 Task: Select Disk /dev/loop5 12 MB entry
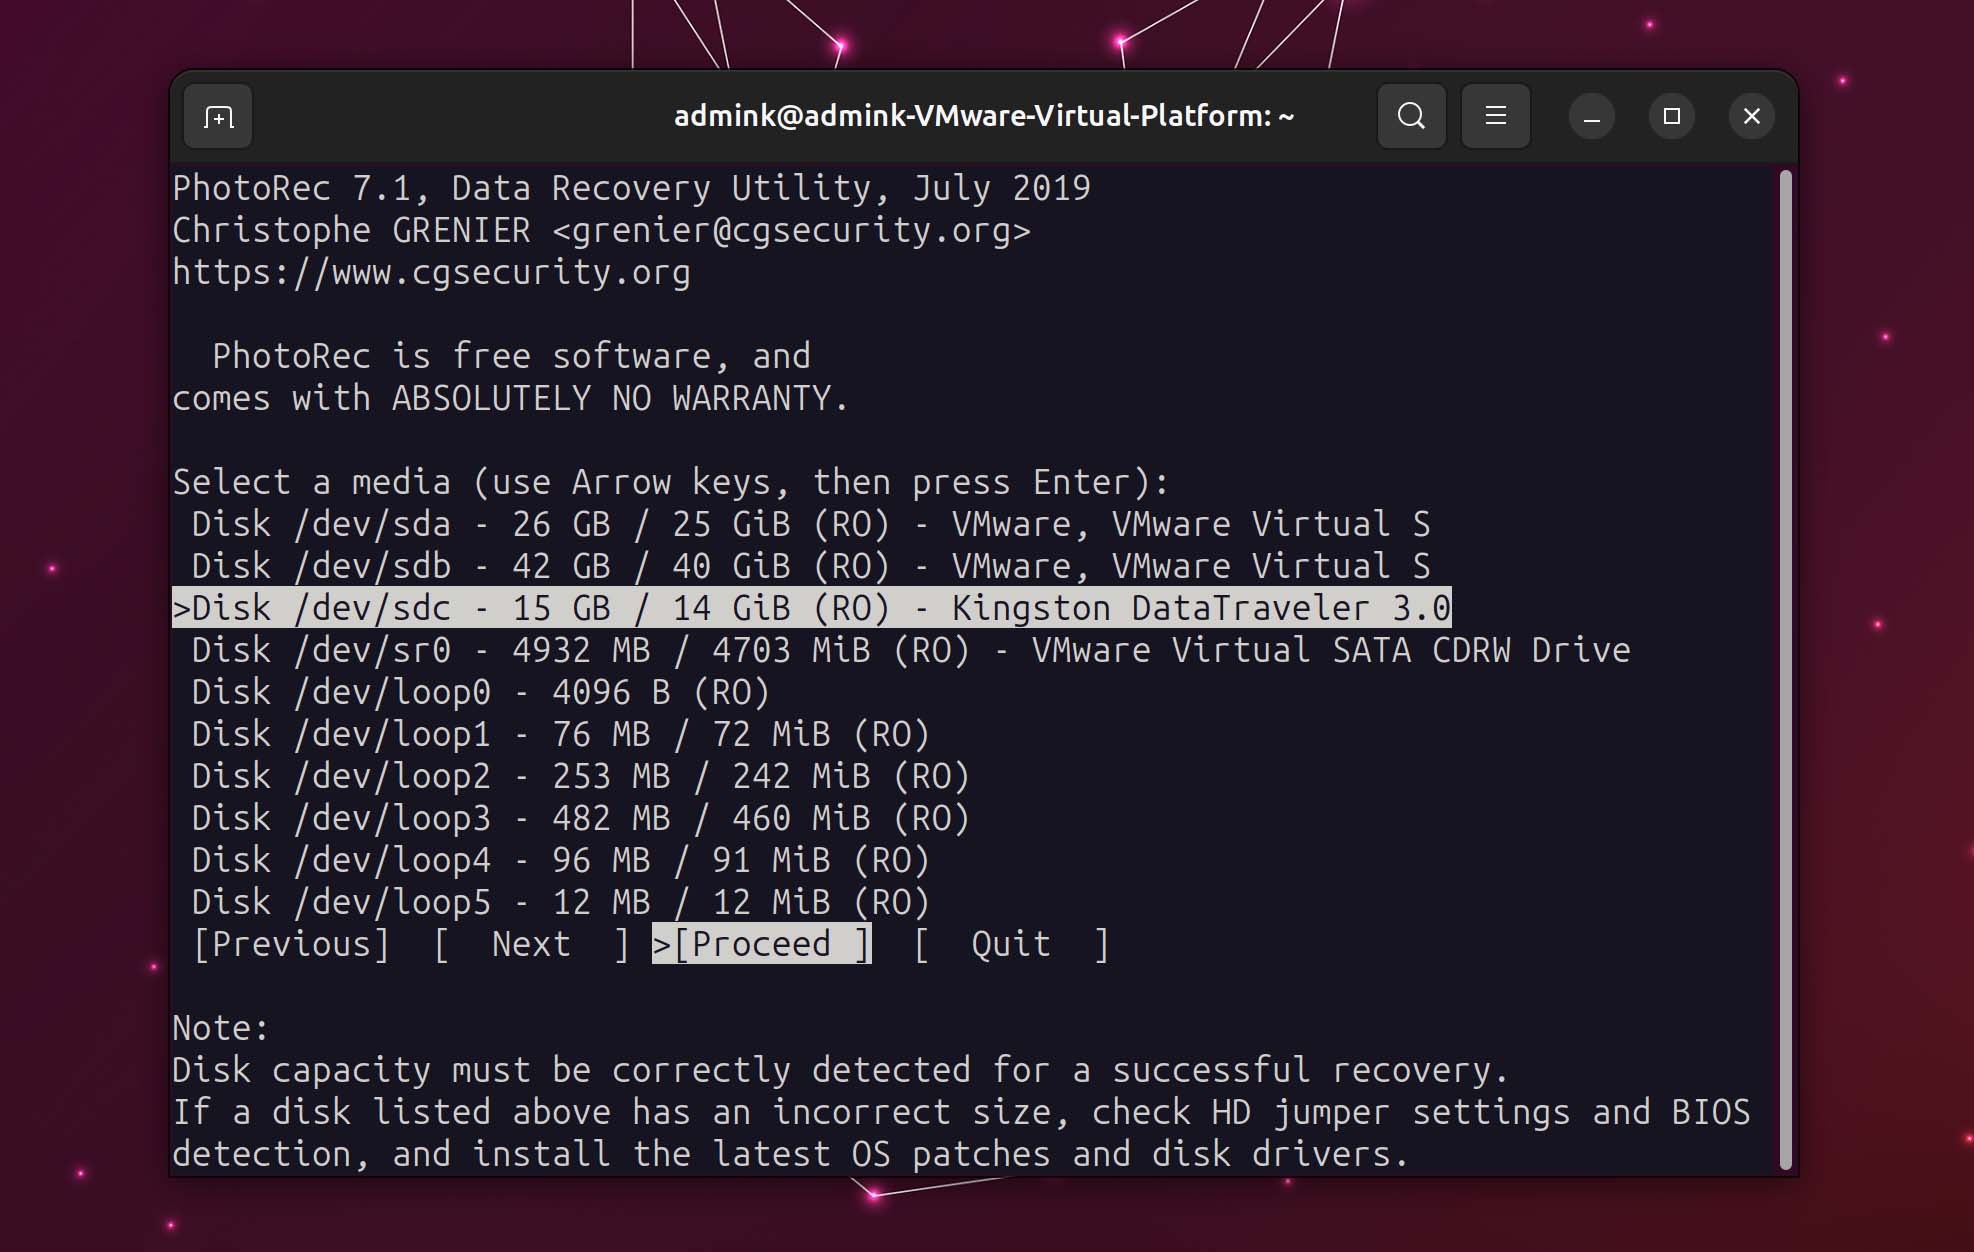tap(561, 902)
